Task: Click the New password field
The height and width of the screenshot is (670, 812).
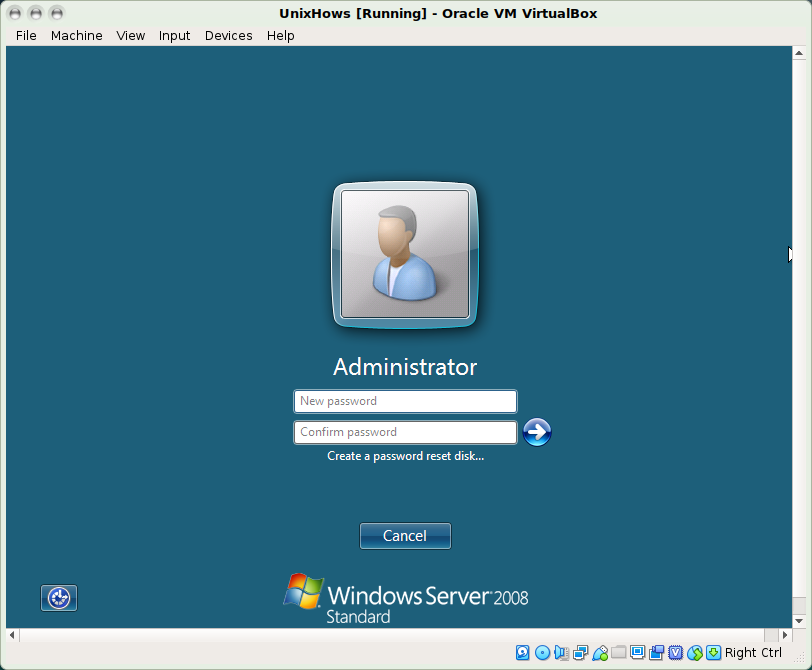Action: pos(405,401)
